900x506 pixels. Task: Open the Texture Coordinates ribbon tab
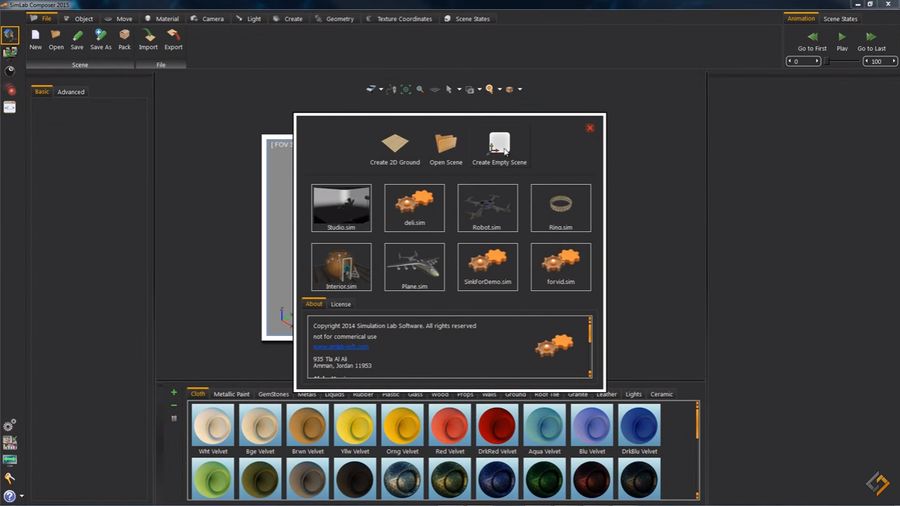pyautogui.click(x=399, y=18)
